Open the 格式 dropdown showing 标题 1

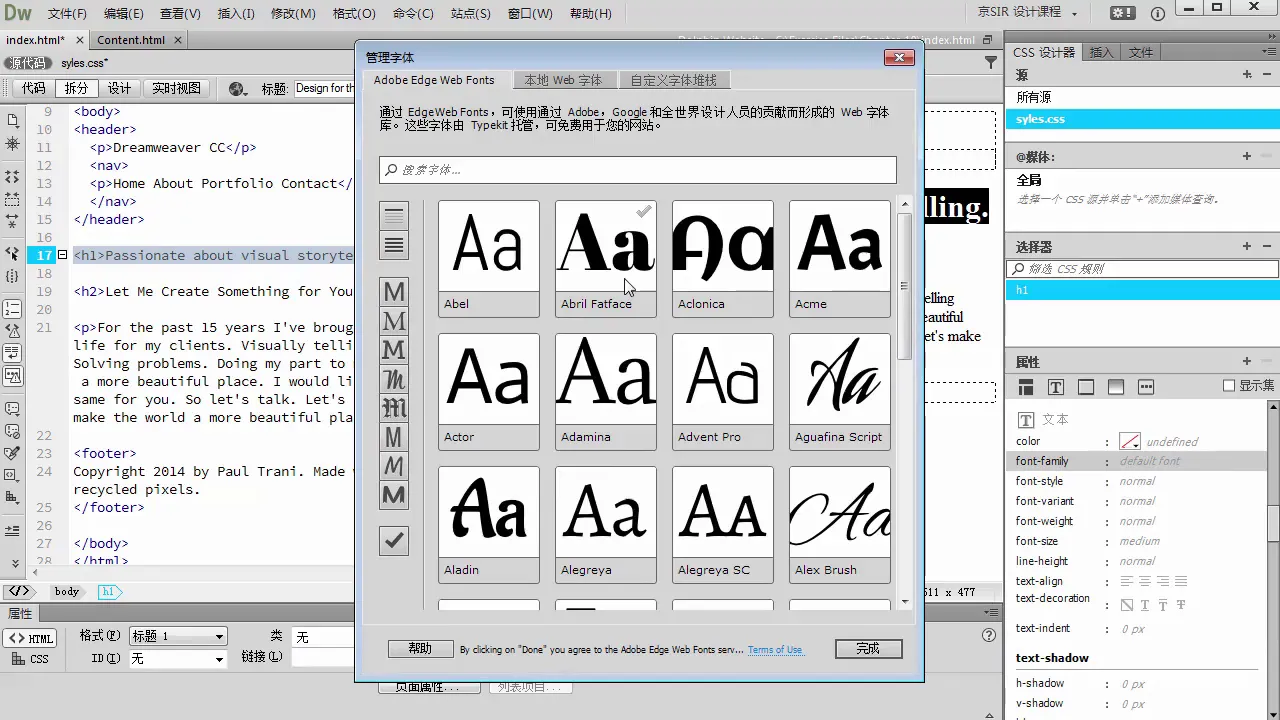coord(178,636)
